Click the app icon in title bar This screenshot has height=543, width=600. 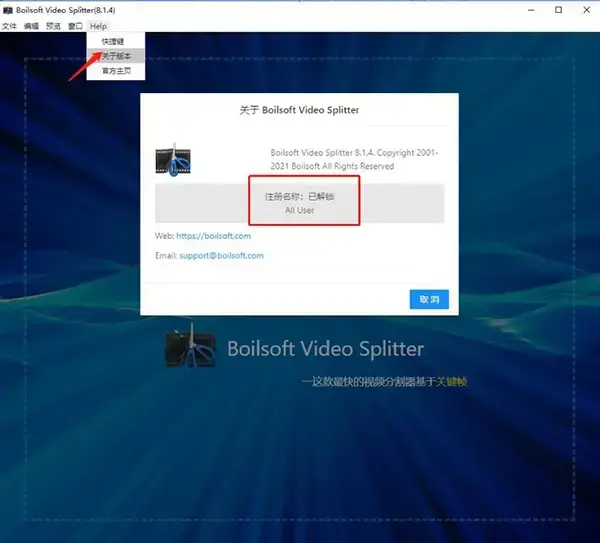click(x=8, y=10)
